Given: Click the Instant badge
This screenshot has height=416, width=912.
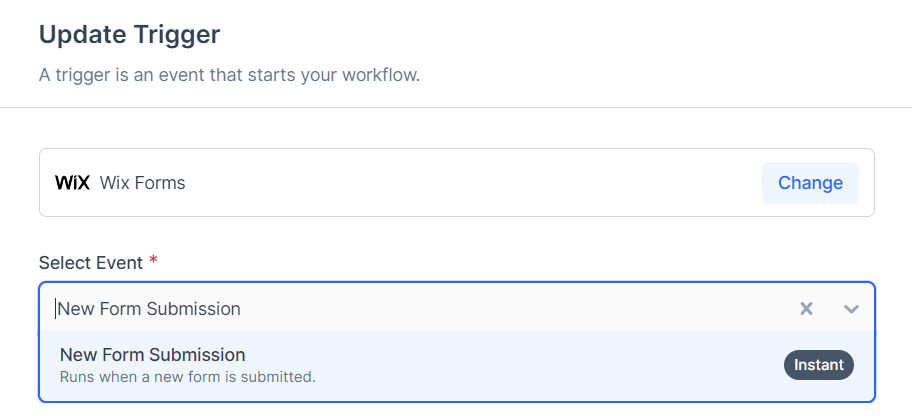Looking at the screenshot, I should [x=818, y=365].
